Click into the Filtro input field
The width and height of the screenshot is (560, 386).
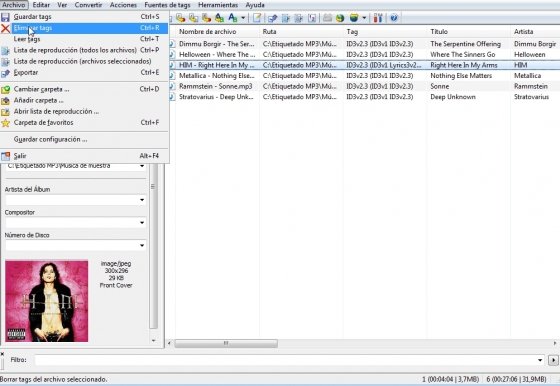(286, 360)
